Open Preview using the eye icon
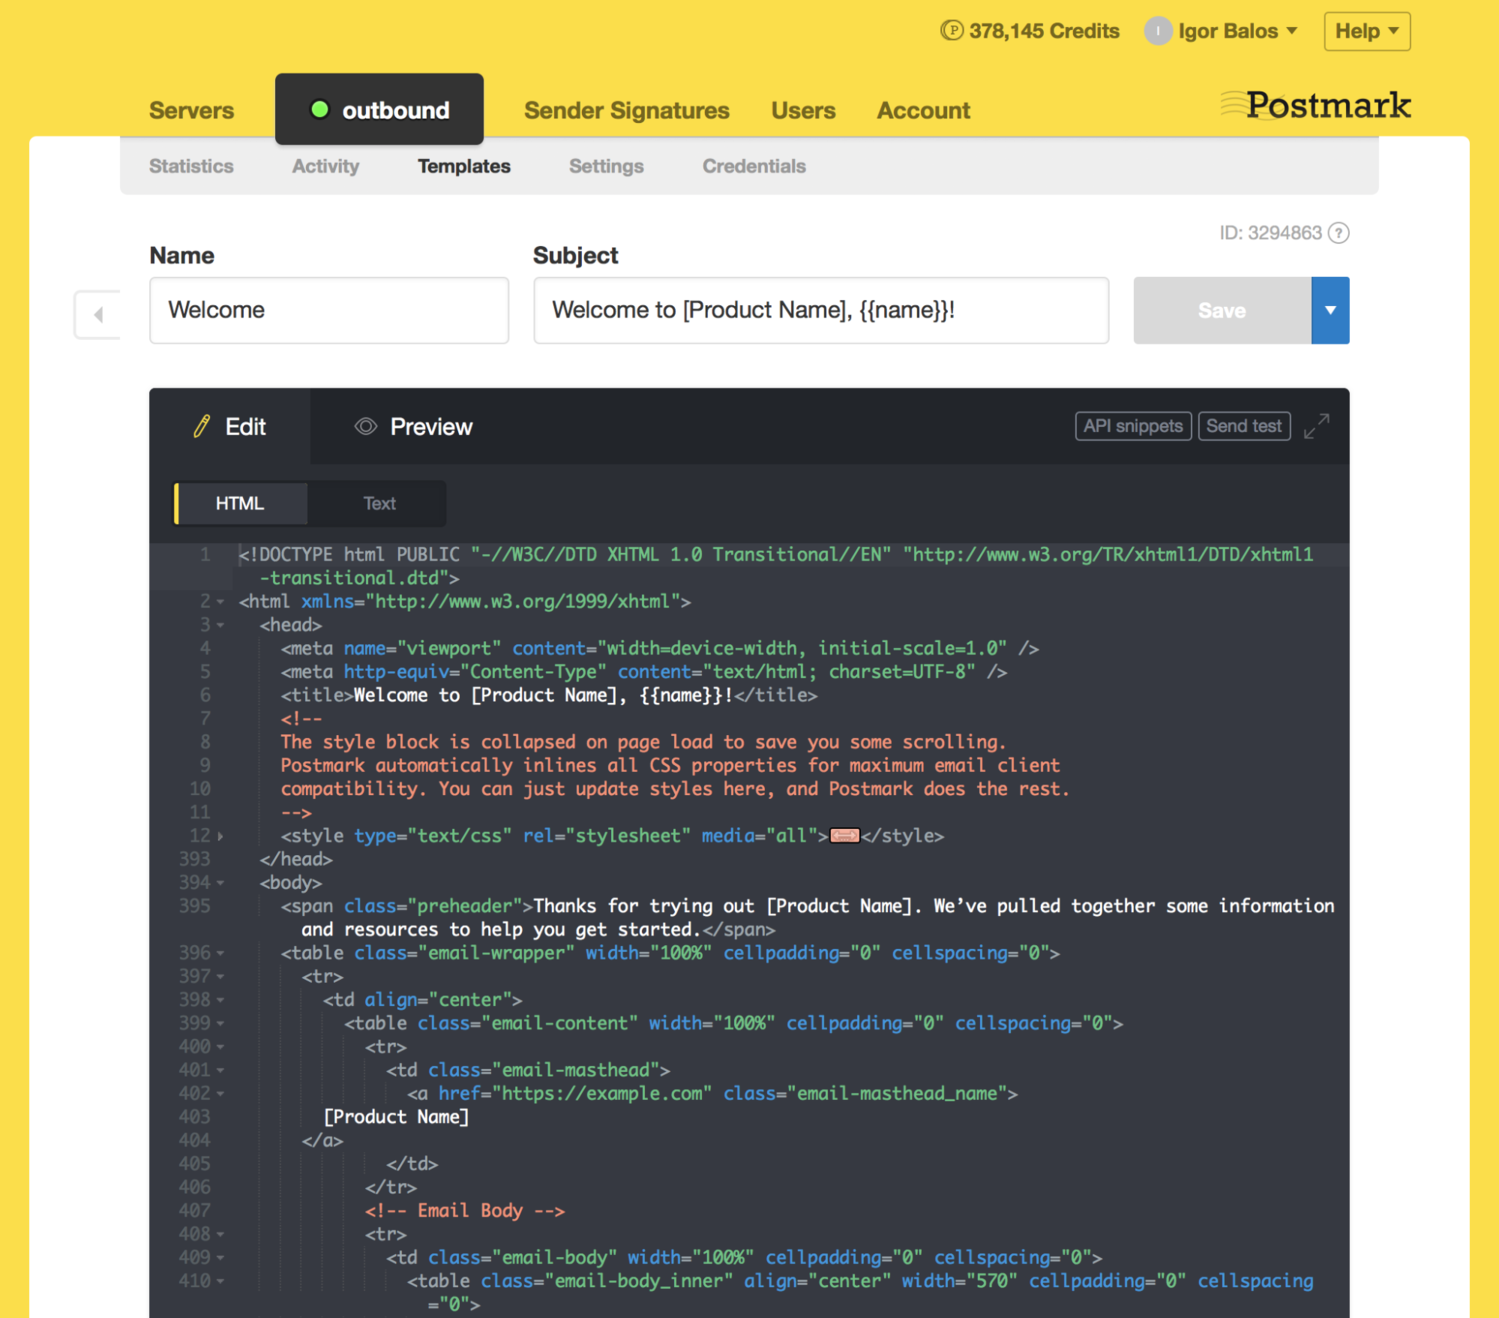This screenshot has width=1499, height=1318. point(365,426)
